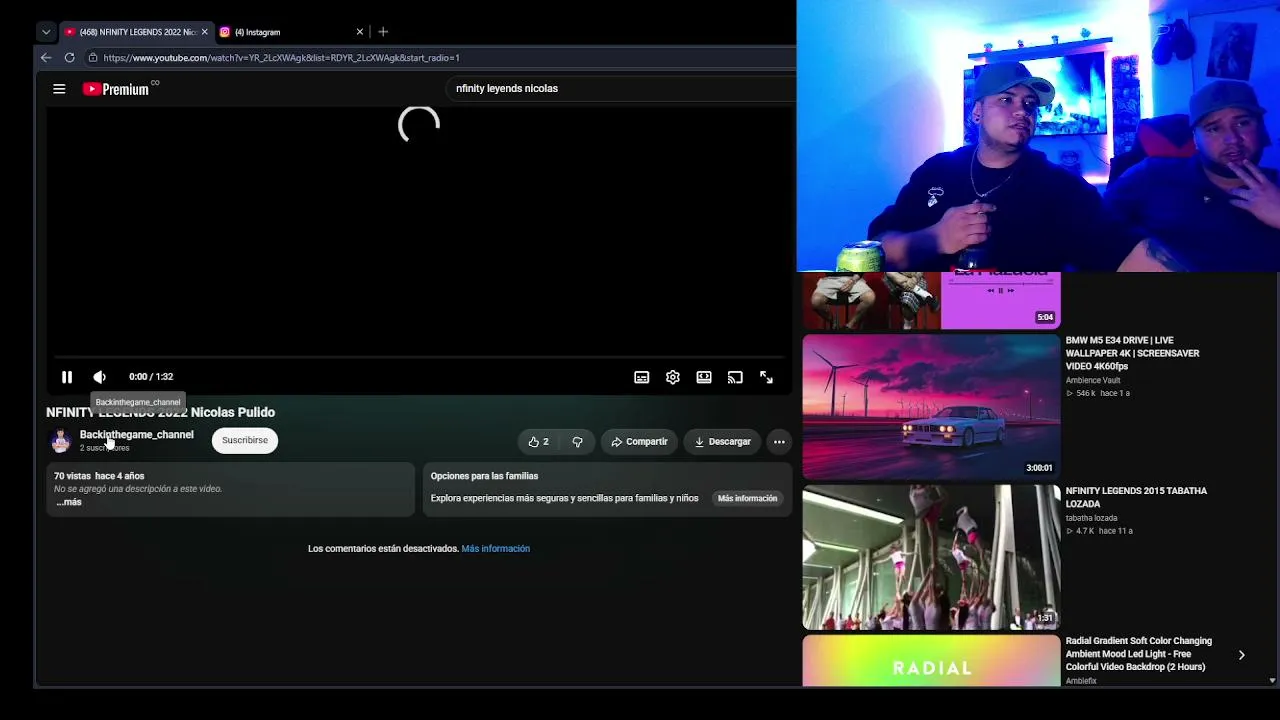
Task: Switch to theater mode icon
Action: [x=704, y=377]
